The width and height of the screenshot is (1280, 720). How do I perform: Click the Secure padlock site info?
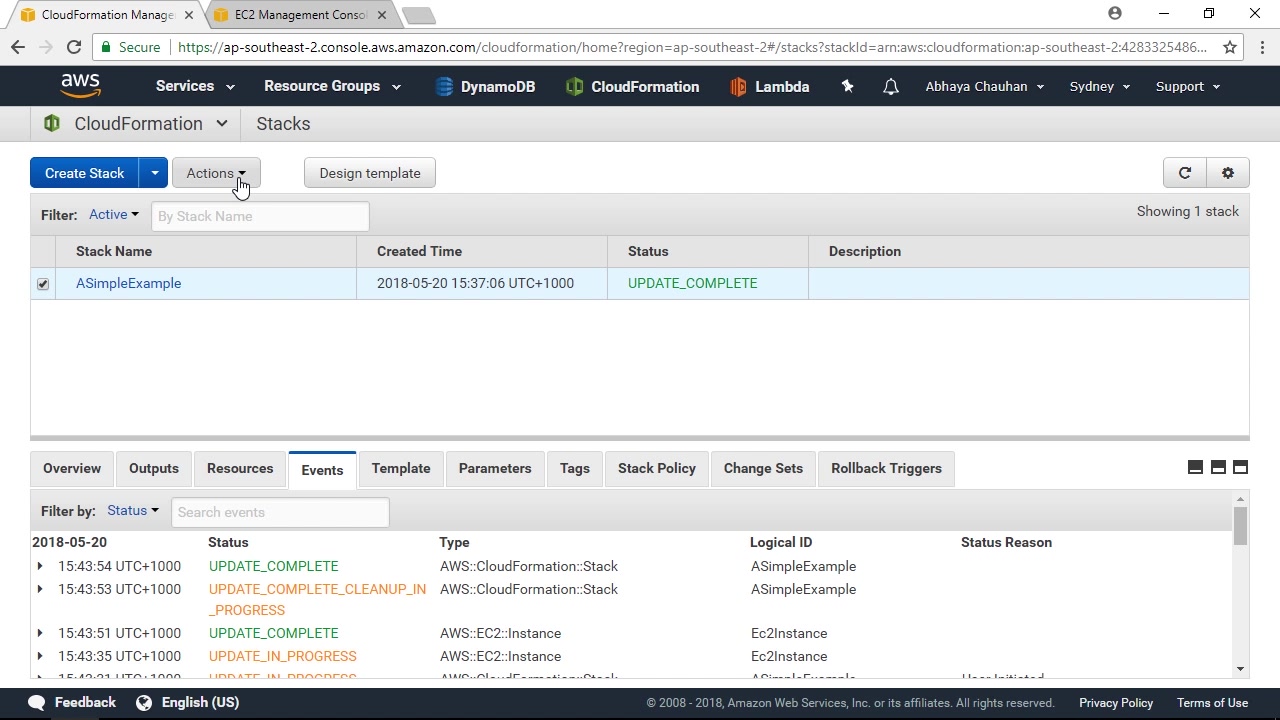[x=130, y=47]
